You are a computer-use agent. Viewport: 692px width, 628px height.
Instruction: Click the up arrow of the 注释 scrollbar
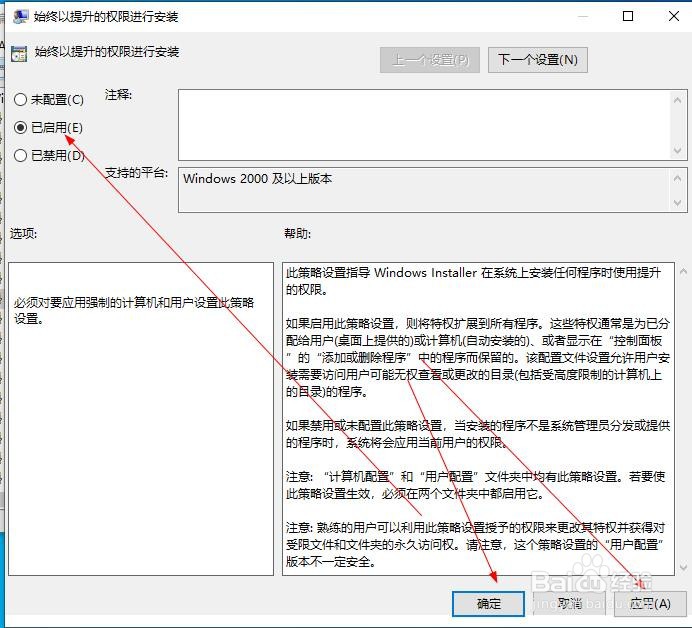677,100
